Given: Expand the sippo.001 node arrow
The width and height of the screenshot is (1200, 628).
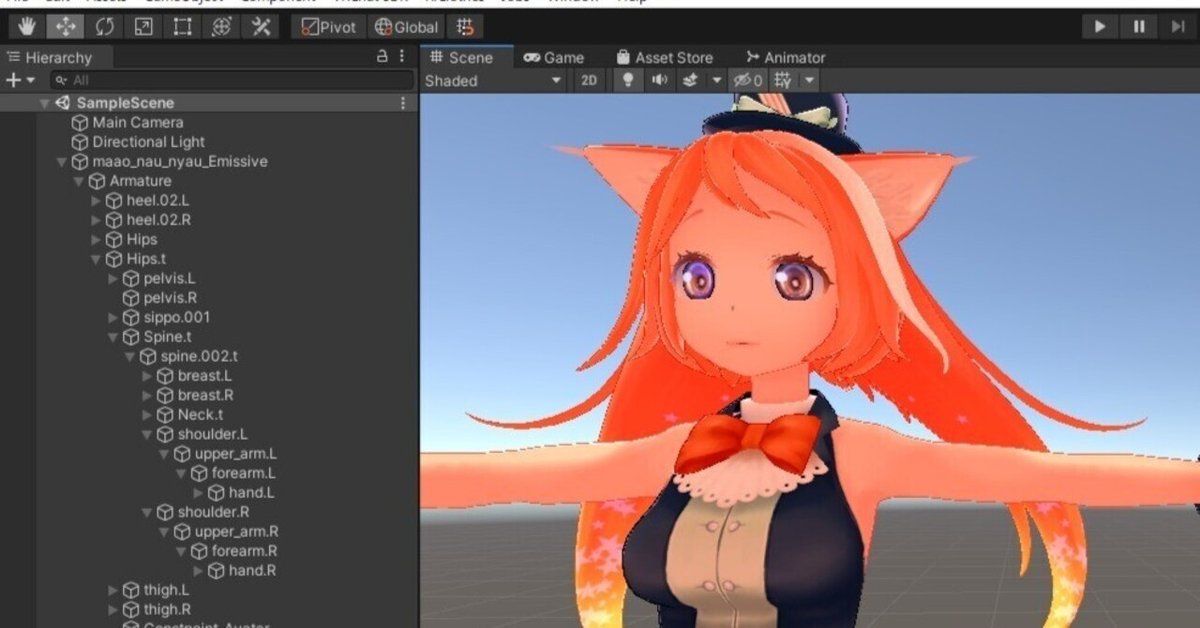Looking at the screenshot, I should click(113, 318).
